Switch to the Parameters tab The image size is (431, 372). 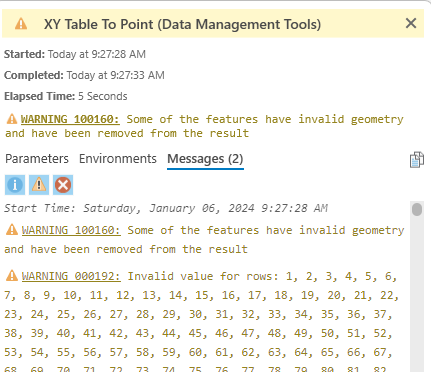tap(37, 159)
